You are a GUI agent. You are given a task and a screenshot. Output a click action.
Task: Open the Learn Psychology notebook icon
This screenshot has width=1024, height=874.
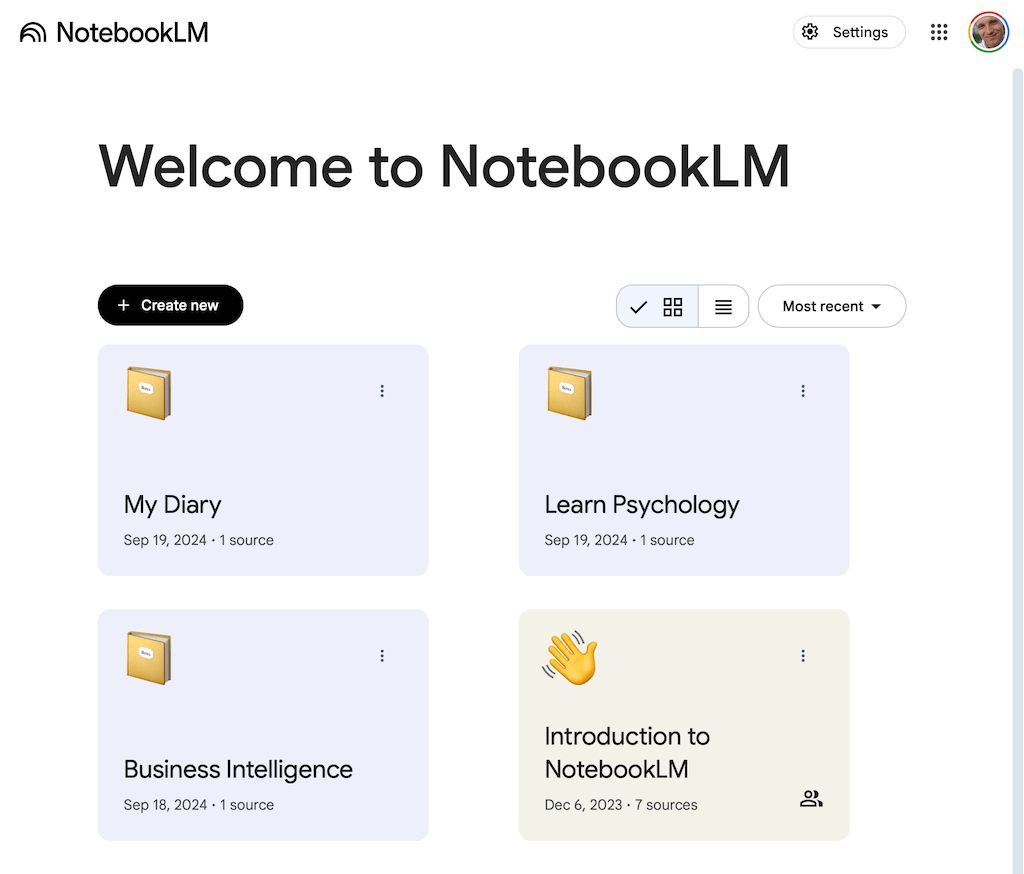[569, 392]
